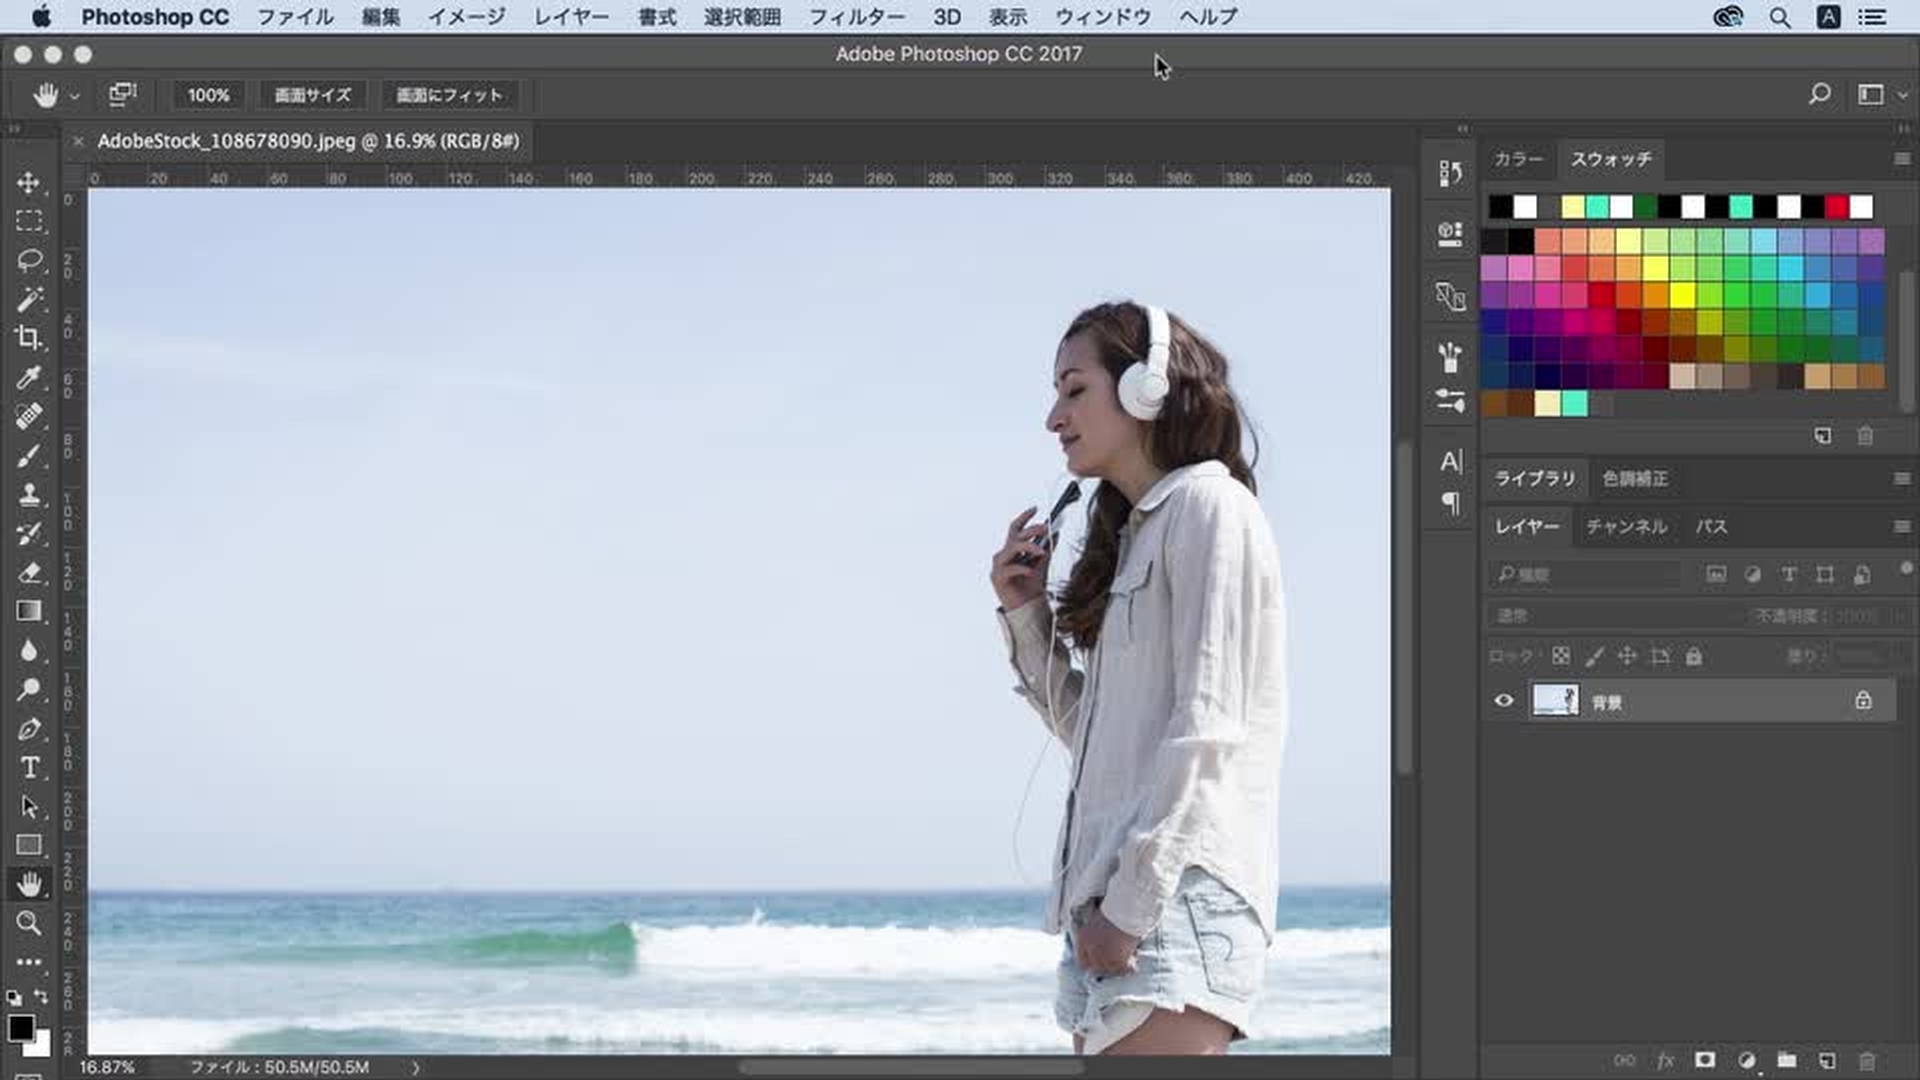Image resolution: width=1920 pixels, height=1080 pixels.
Task: Select the Eyedropper tool
Action: click(28, 377)
